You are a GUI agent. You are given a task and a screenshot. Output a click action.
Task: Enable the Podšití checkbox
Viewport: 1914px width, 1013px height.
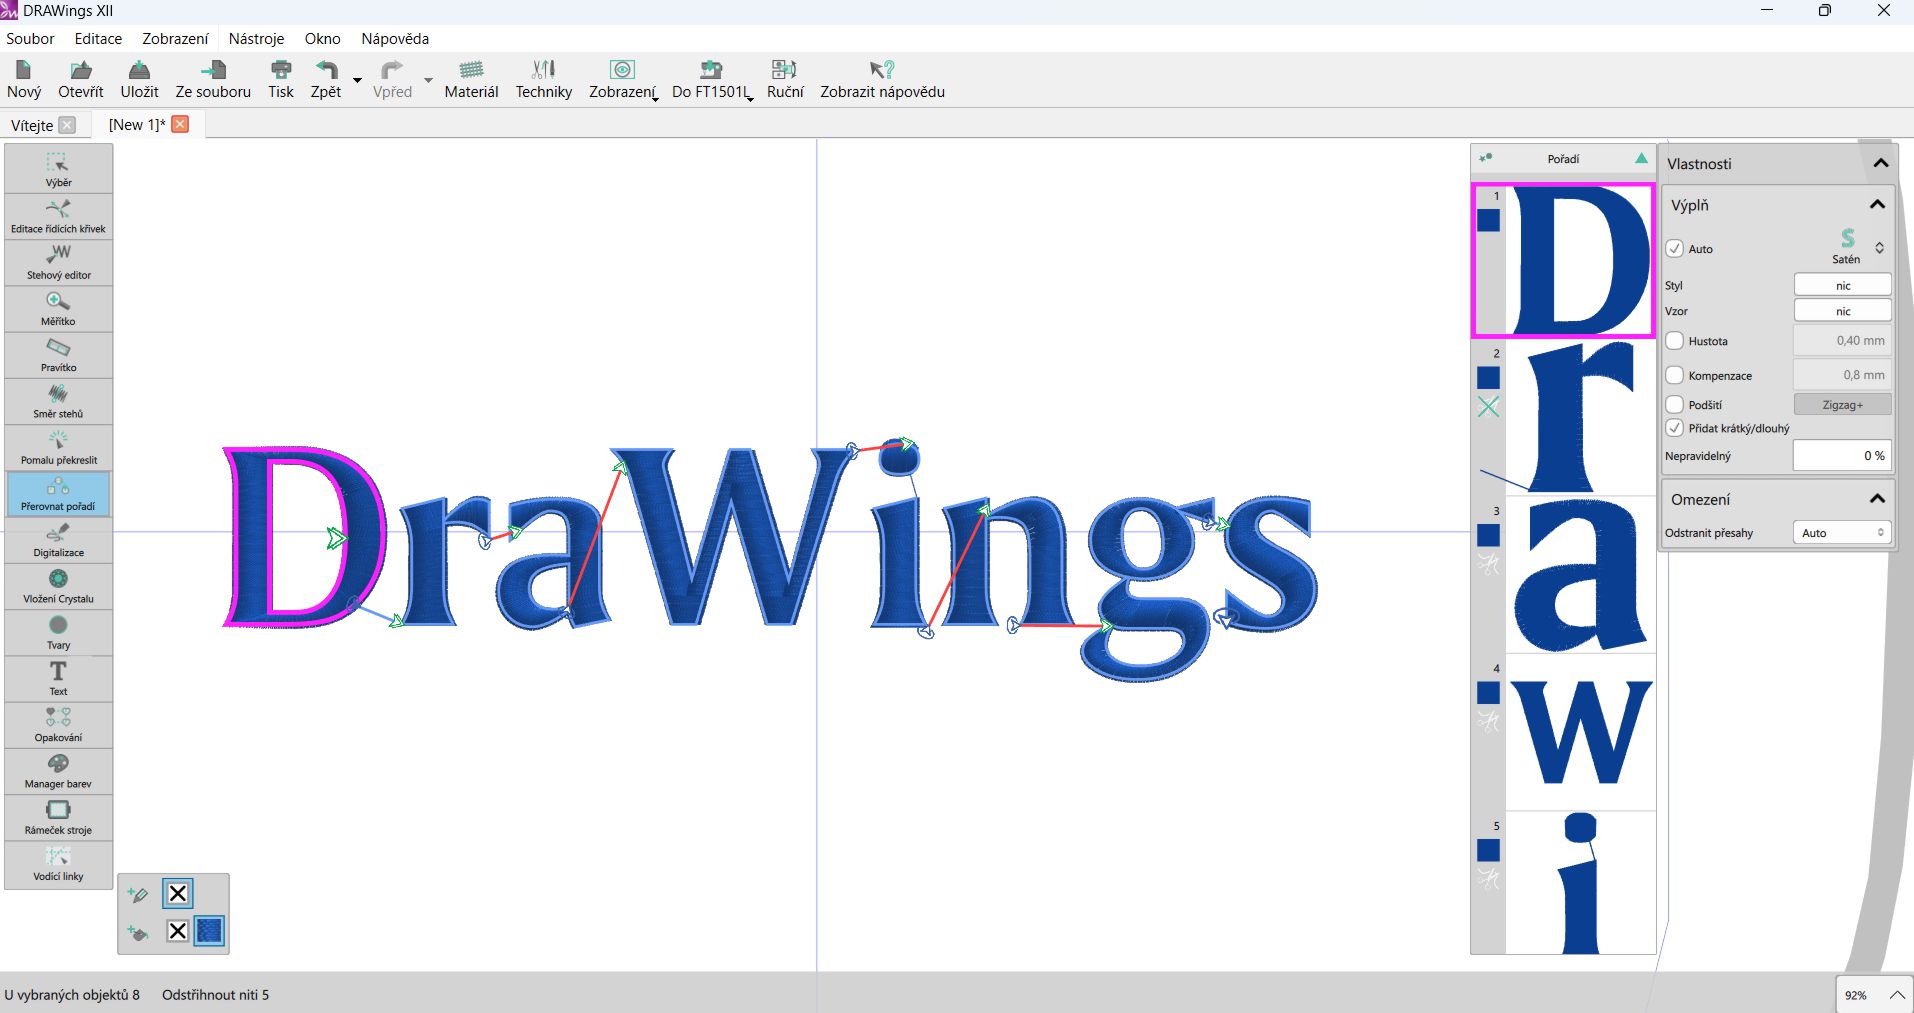point(1675,404)
